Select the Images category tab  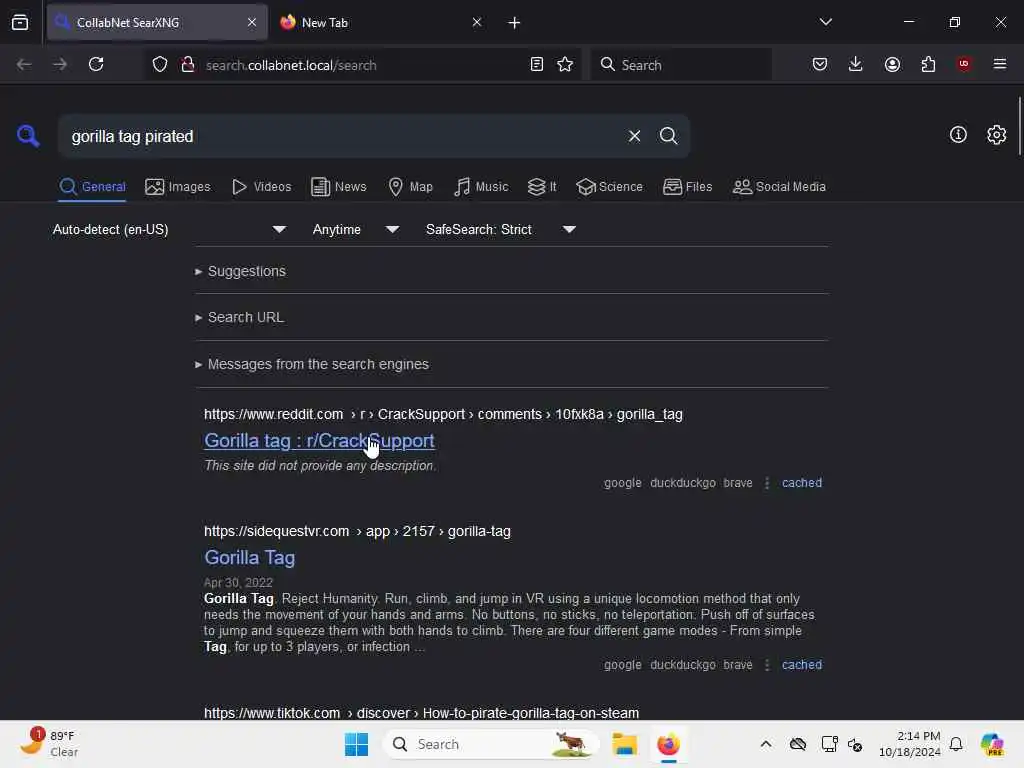(x=178, y=187)
